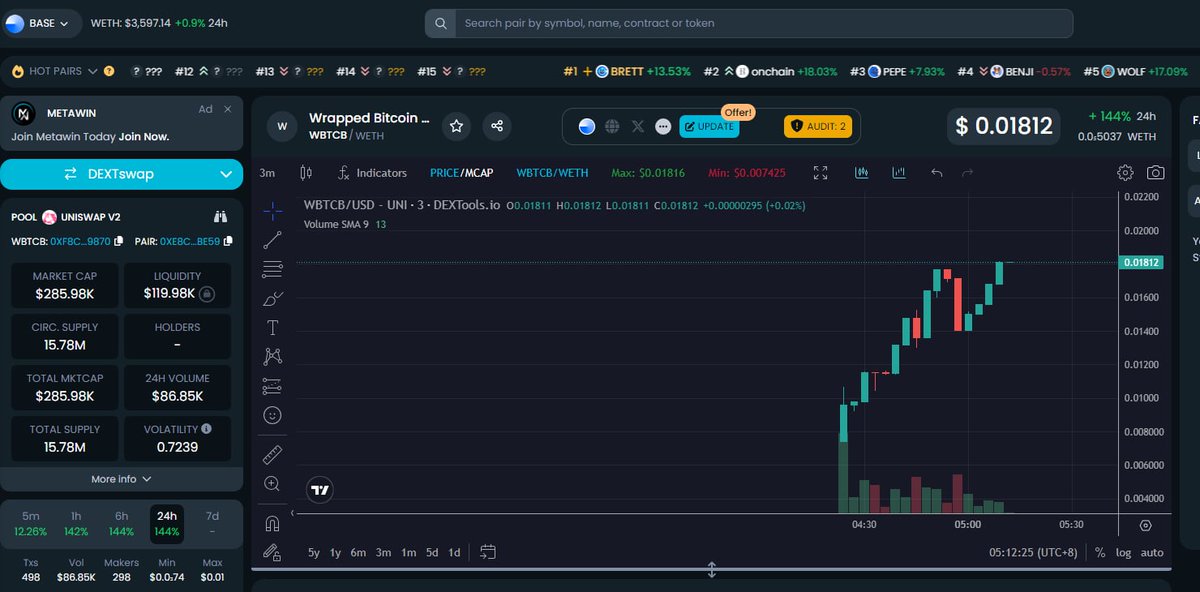Open the candlestick chart style menu
1200x592 pixels.
[306, 173]
